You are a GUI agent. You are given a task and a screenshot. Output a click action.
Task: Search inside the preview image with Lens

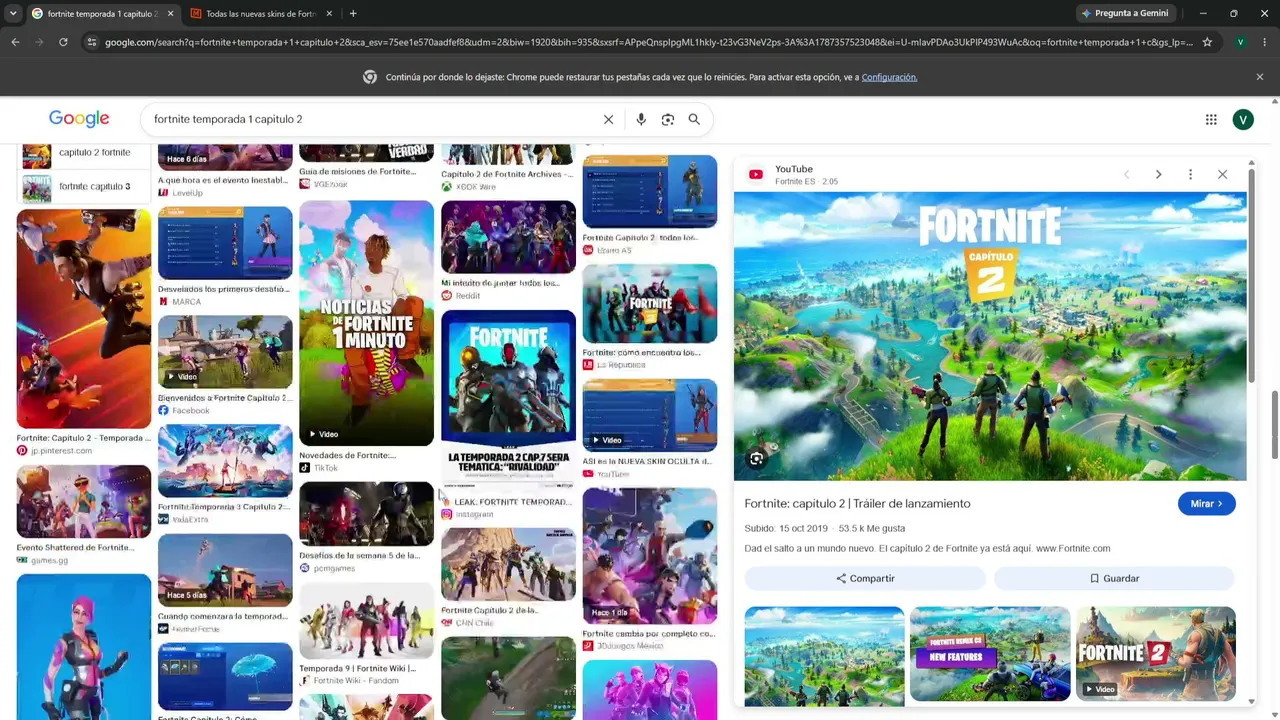pyautogui.click(x=757, y=459)
